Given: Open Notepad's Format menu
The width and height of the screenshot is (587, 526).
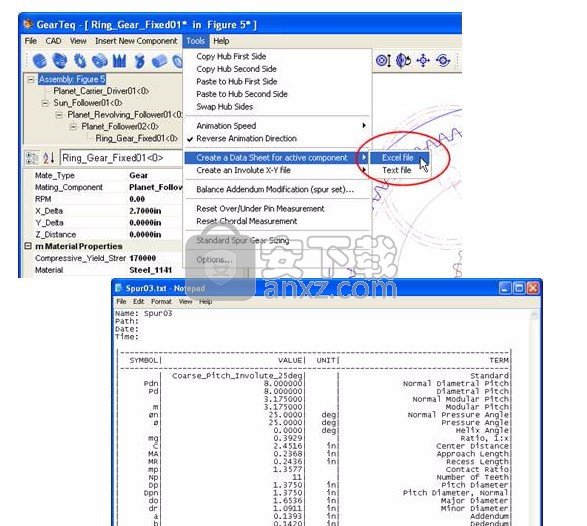Looking at the screenshot, I should [161, 301].
